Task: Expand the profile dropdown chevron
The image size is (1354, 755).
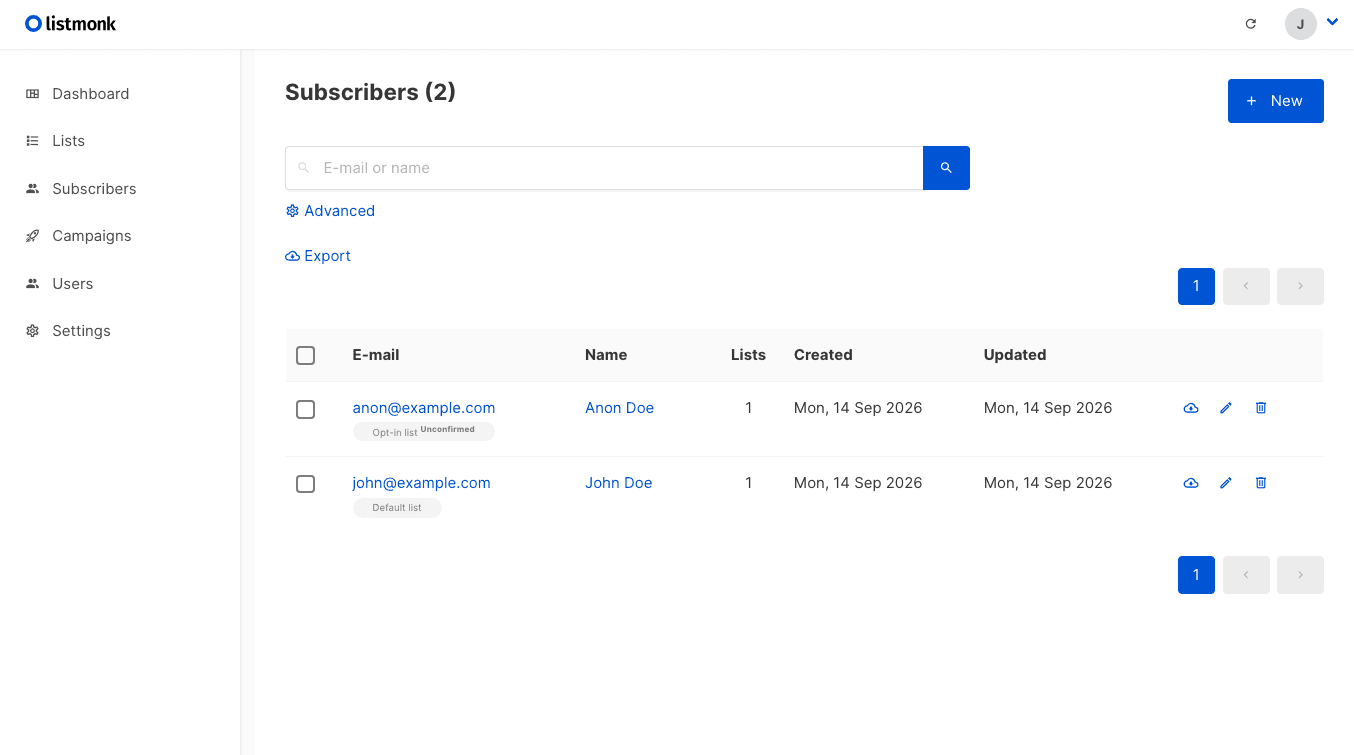Action: pyautogui.click(x=1332, y=21)
